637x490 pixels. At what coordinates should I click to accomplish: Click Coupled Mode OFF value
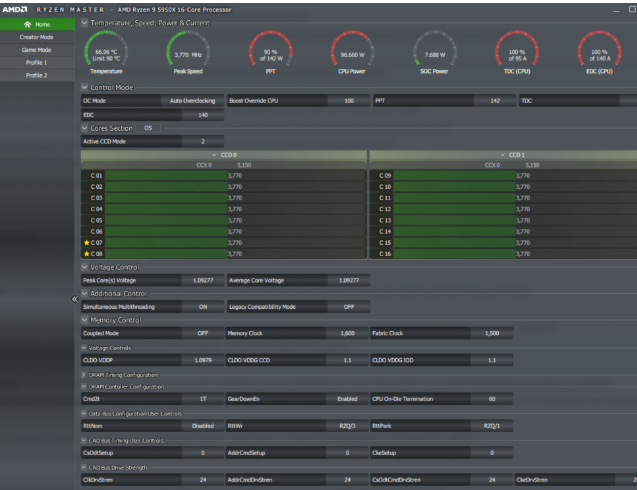203,334
